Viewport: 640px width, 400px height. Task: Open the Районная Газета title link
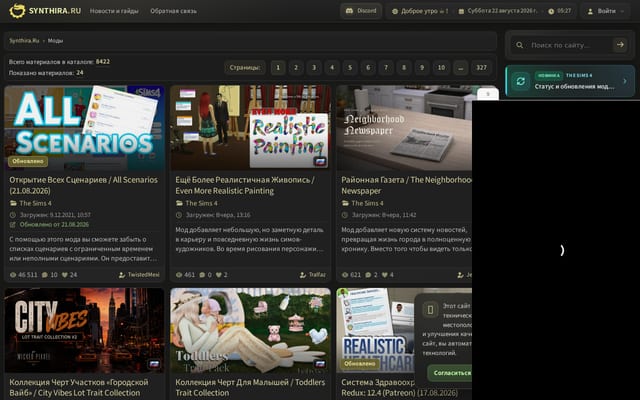[406, 185]
